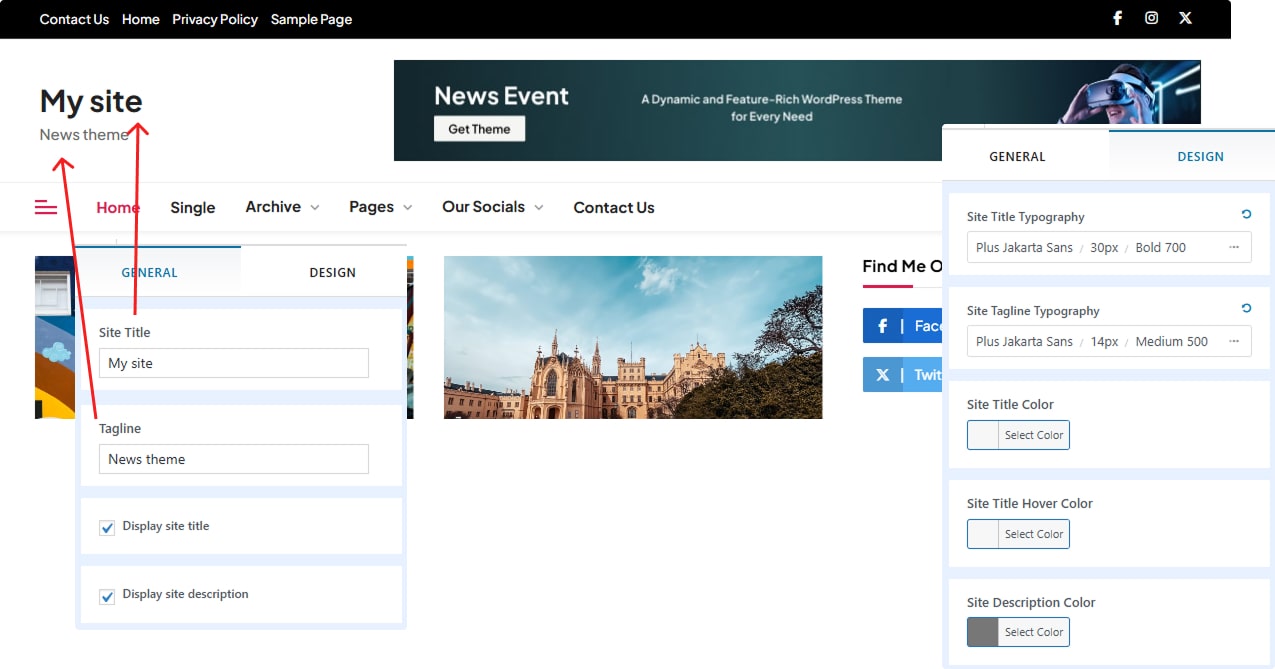This screenshot has width=1275, height=669.
Task: Open Site Tagline Typography ellipsis options
Action: point(1234,341)
